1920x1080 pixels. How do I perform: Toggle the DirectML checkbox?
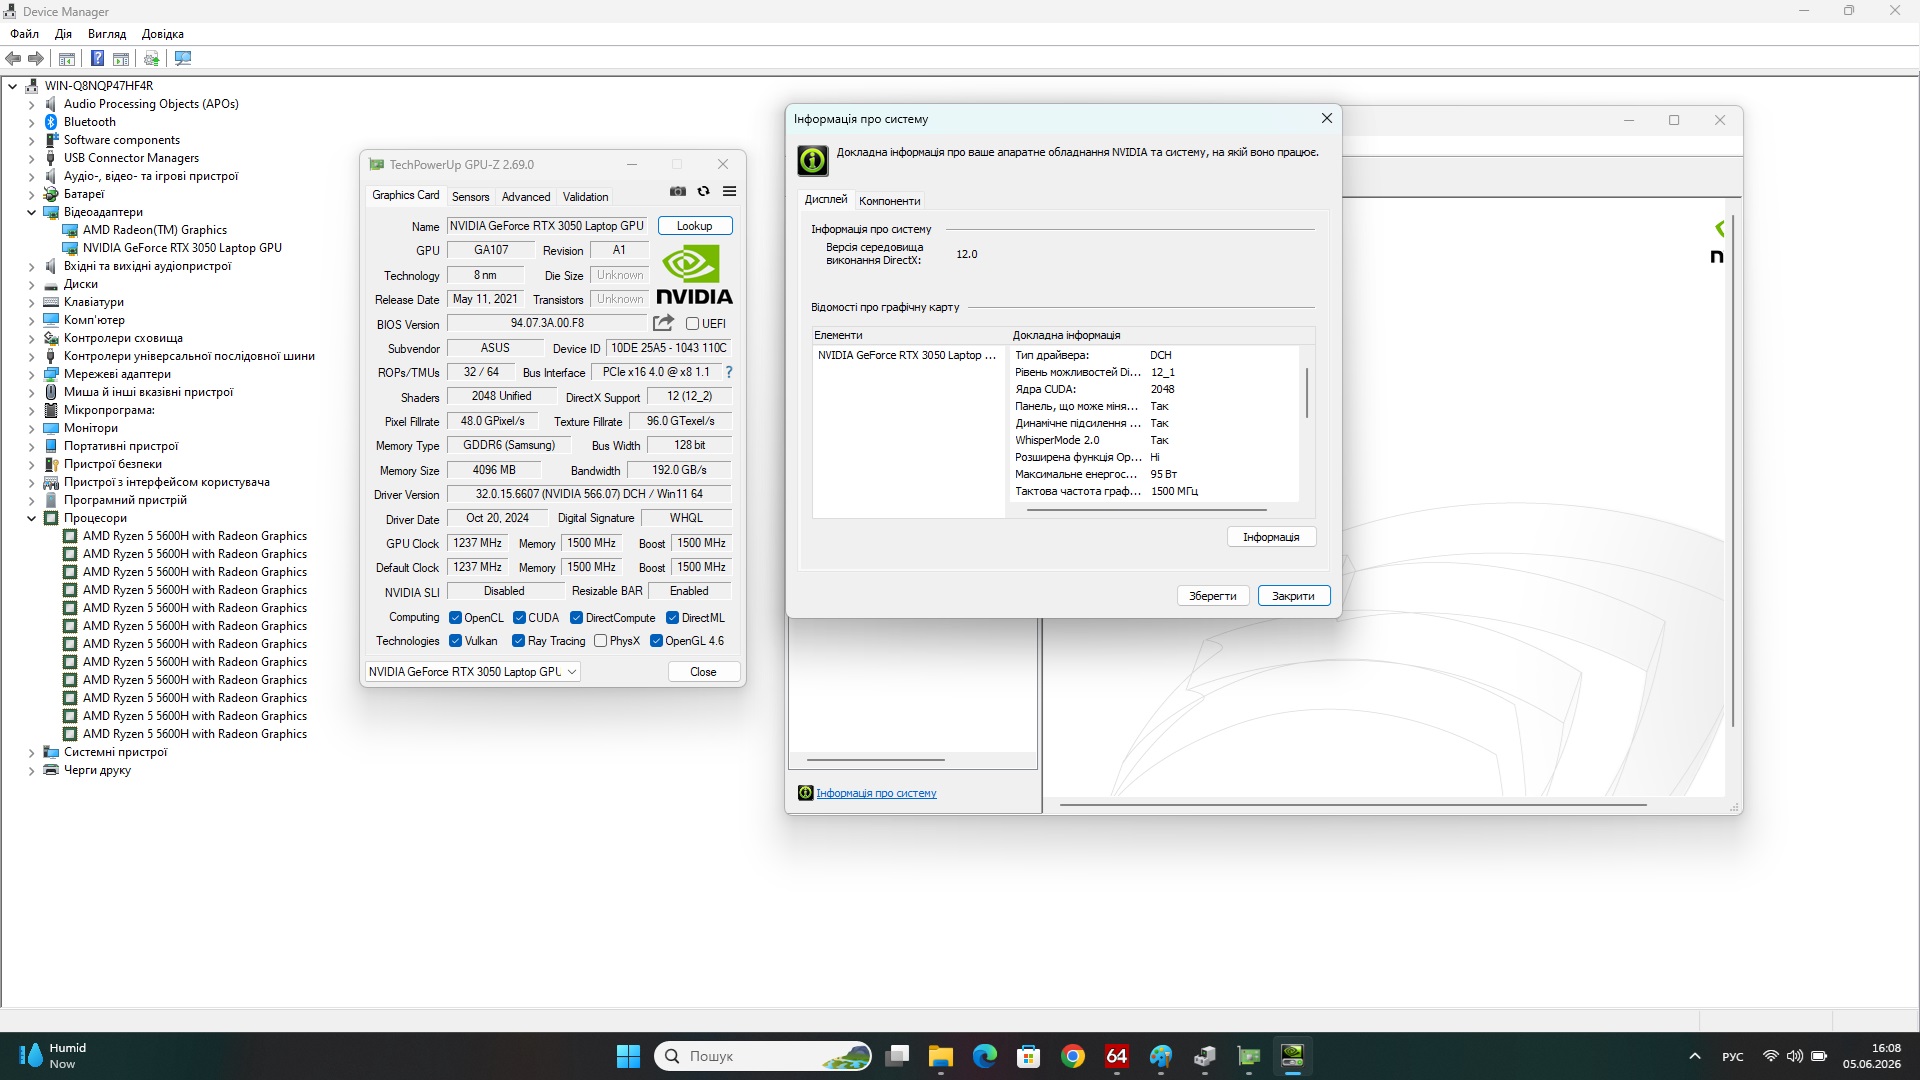[672, 618]
